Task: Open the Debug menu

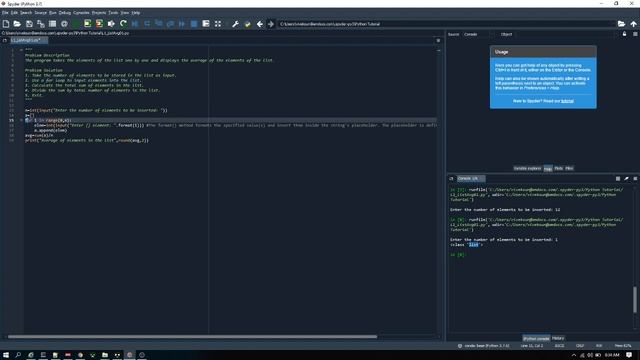Action: tap(65, 13)
